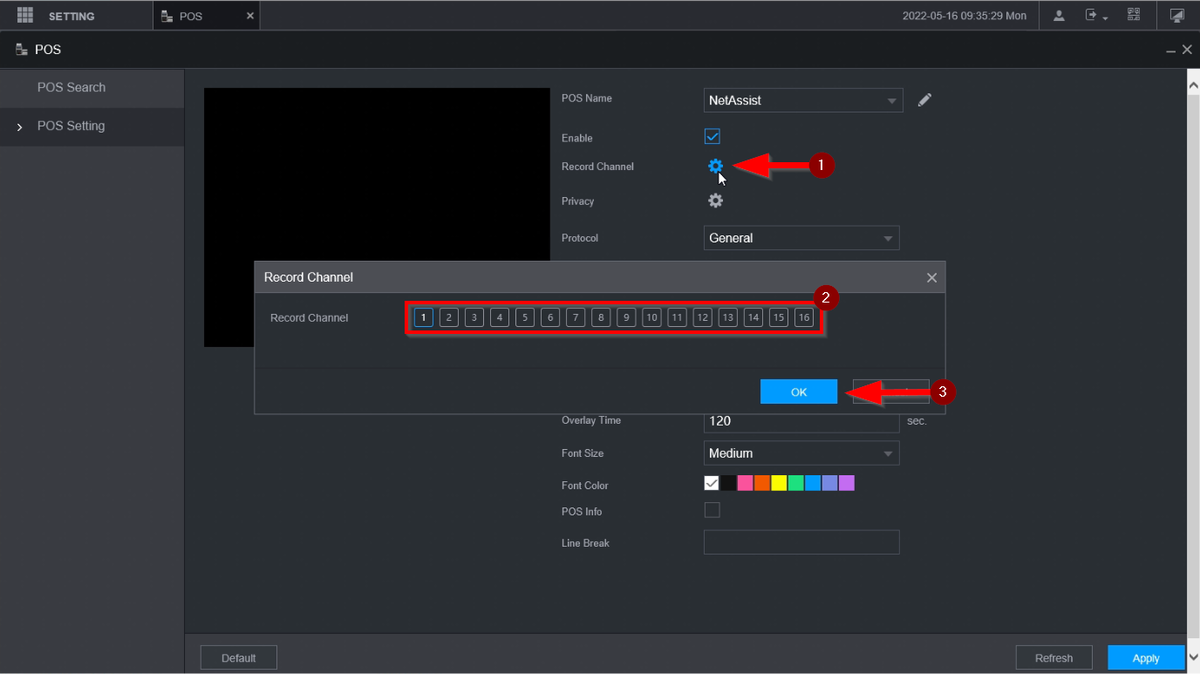Edit POS name with pencil icon
Viewport: 1200px width, 674px height.
(925, 100)
